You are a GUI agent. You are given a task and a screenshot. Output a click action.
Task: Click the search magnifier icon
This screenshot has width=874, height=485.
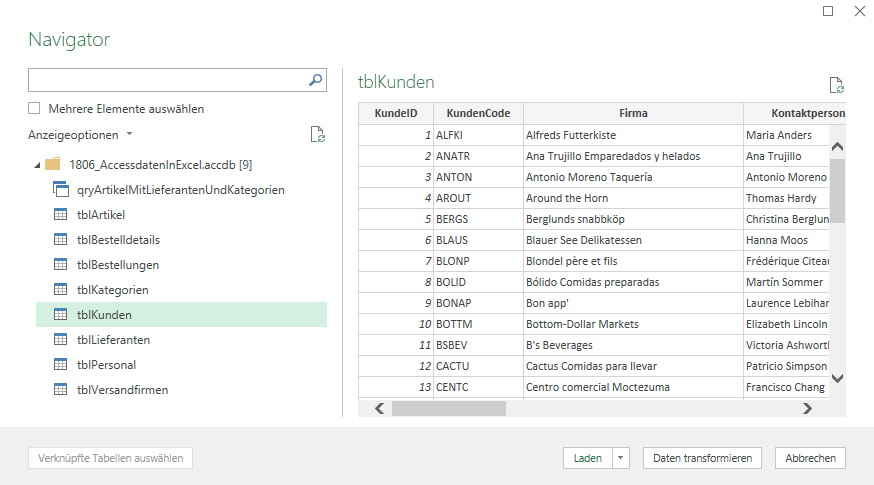315,80
